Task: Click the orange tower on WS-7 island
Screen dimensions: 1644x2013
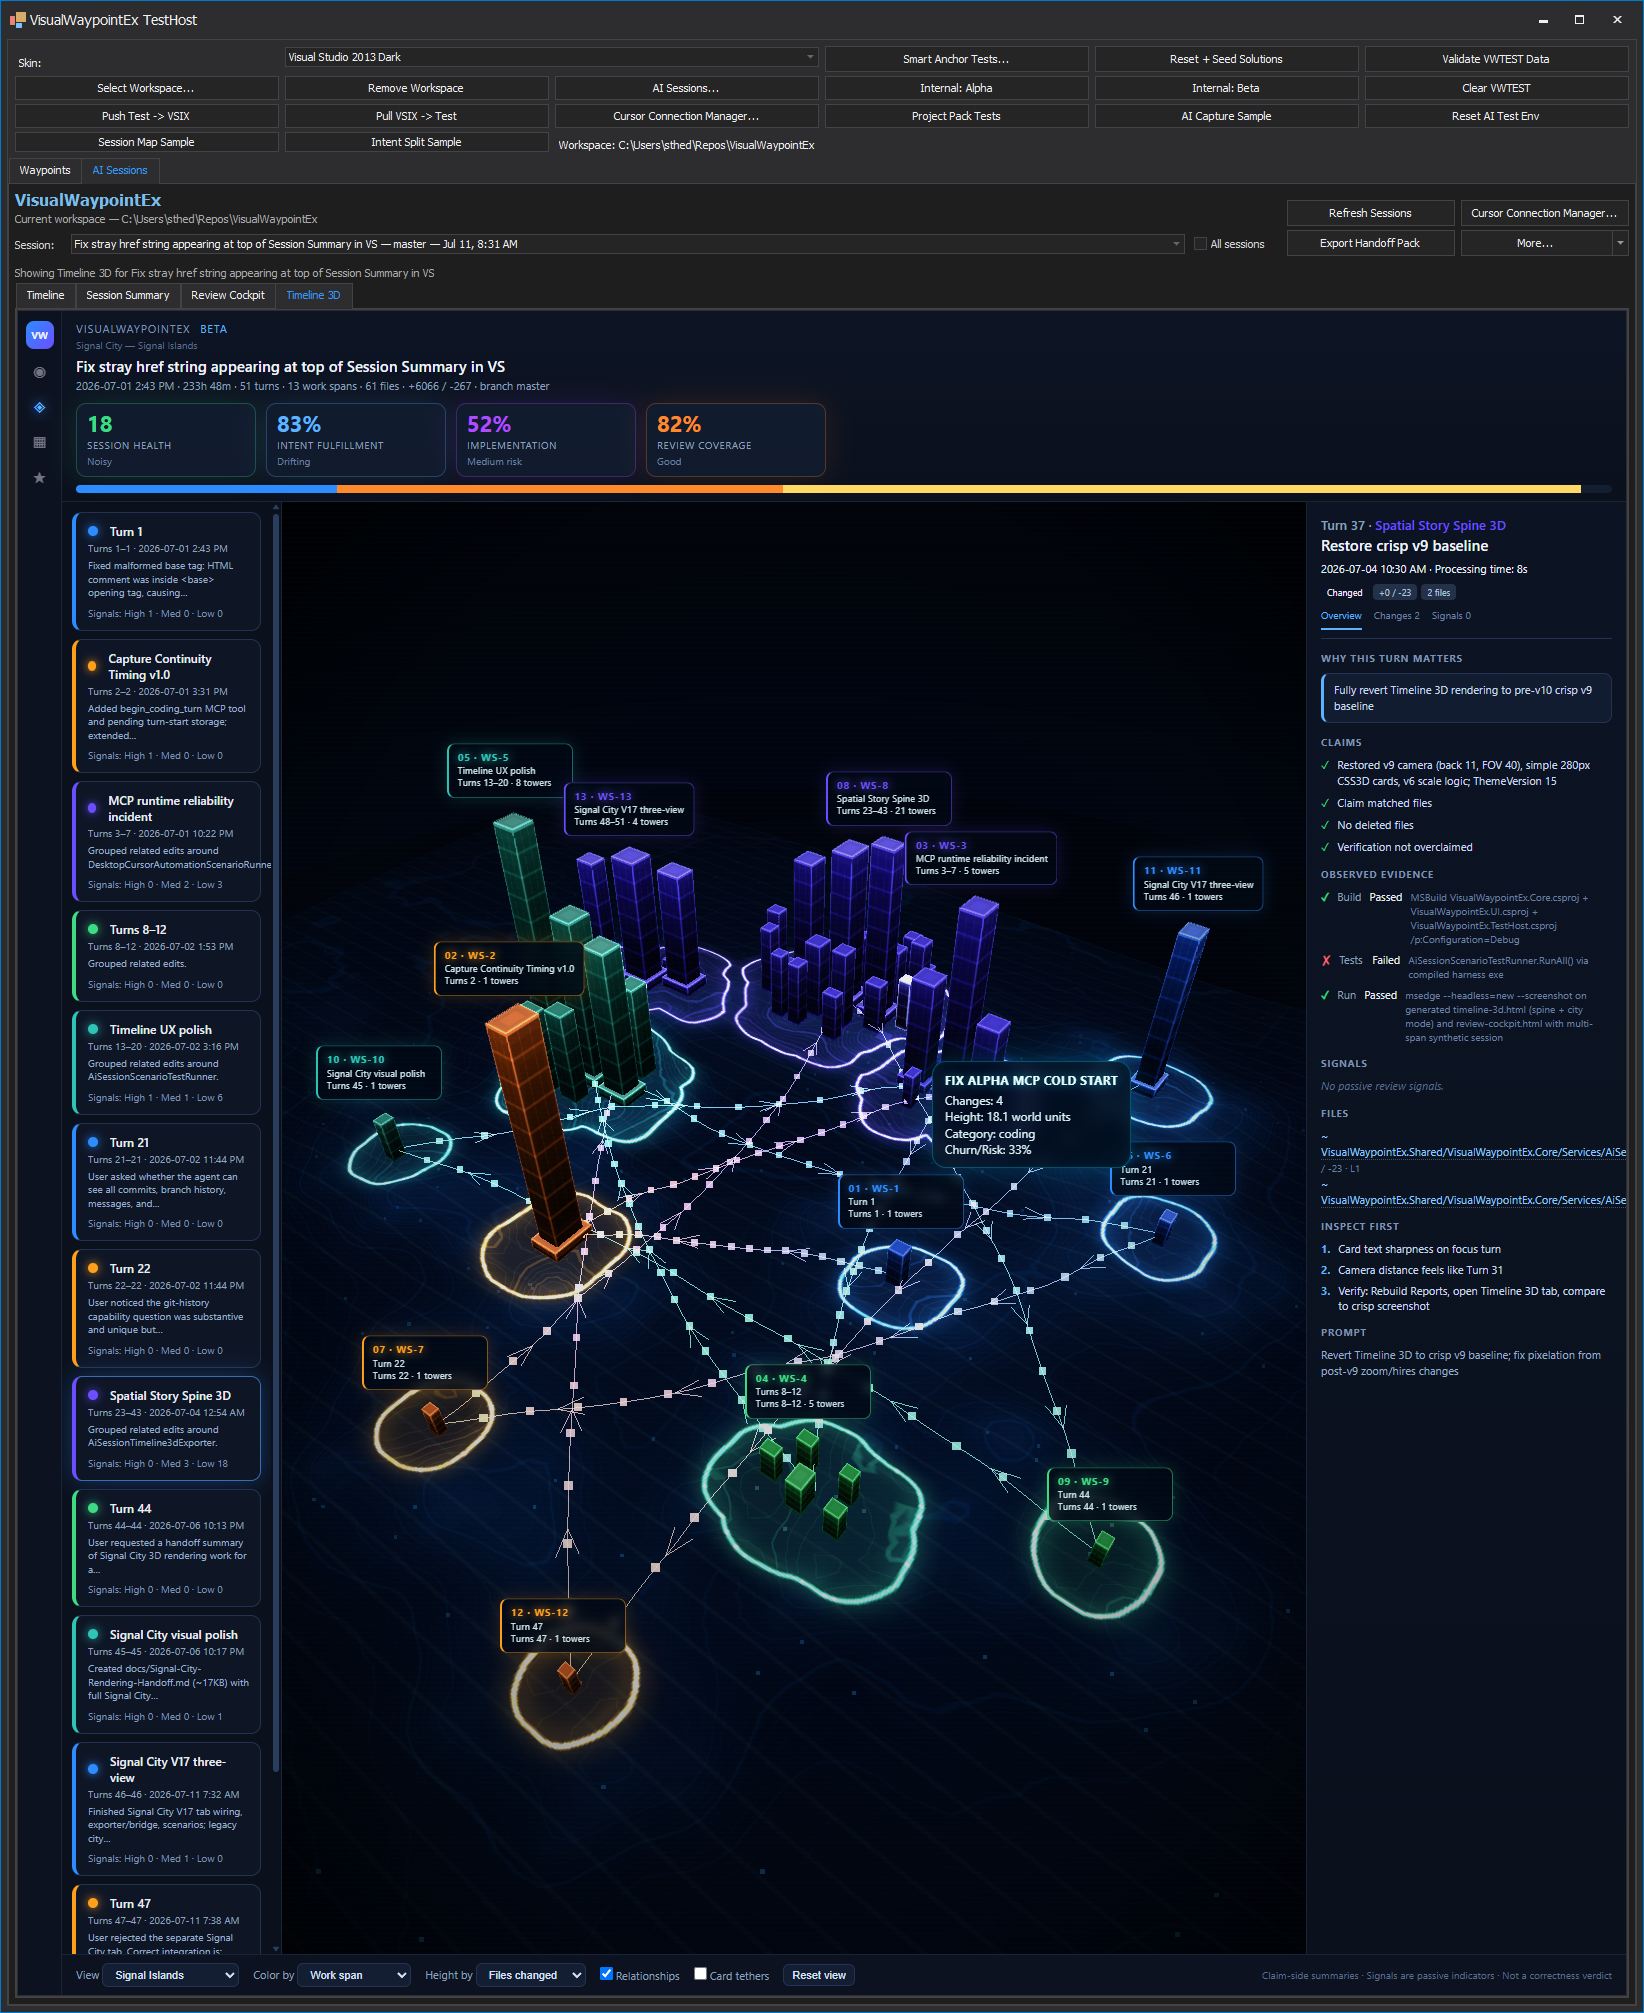Action: click(432, 1417)
